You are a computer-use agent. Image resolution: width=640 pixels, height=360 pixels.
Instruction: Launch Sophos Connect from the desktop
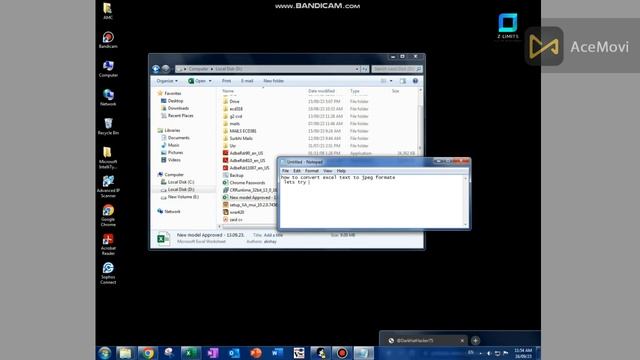click(x=108, y=273)
